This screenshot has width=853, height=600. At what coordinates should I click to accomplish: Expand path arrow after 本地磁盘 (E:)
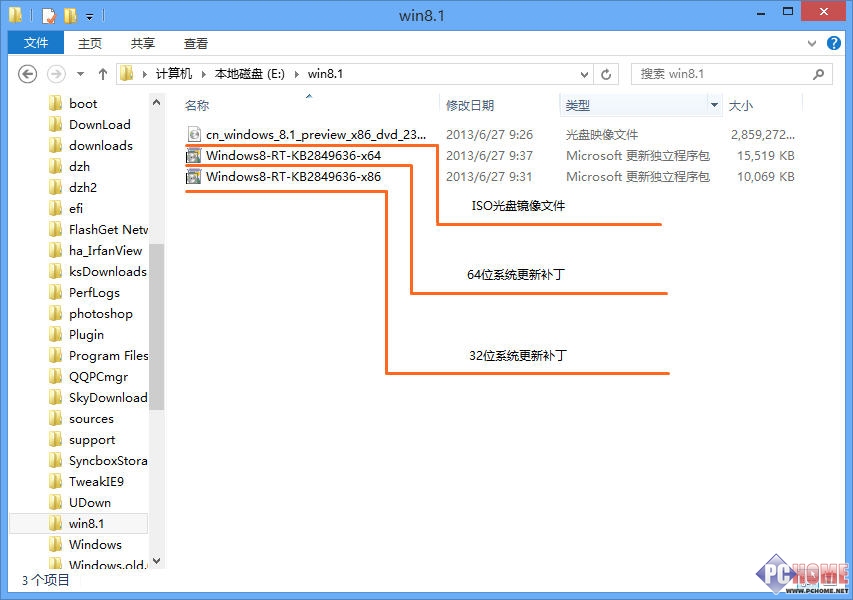tap(296, 74)
